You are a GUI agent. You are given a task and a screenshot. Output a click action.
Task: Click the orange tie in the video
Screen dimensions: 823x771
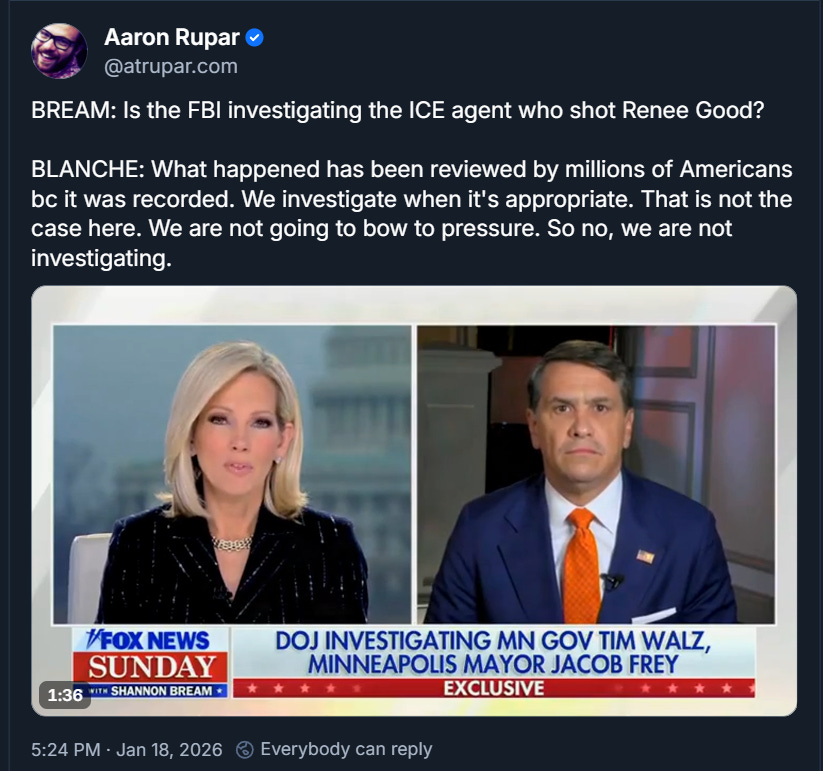[x=581, y=565]
